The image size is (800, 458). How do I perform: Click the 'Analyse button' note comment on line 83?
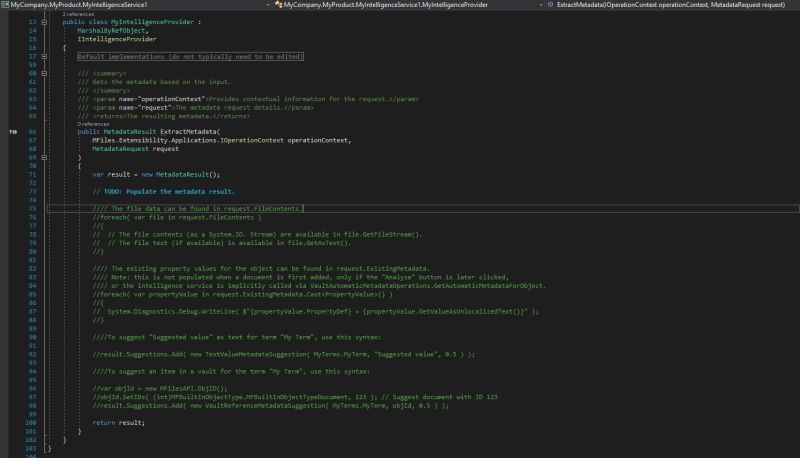tap(301, 277)
